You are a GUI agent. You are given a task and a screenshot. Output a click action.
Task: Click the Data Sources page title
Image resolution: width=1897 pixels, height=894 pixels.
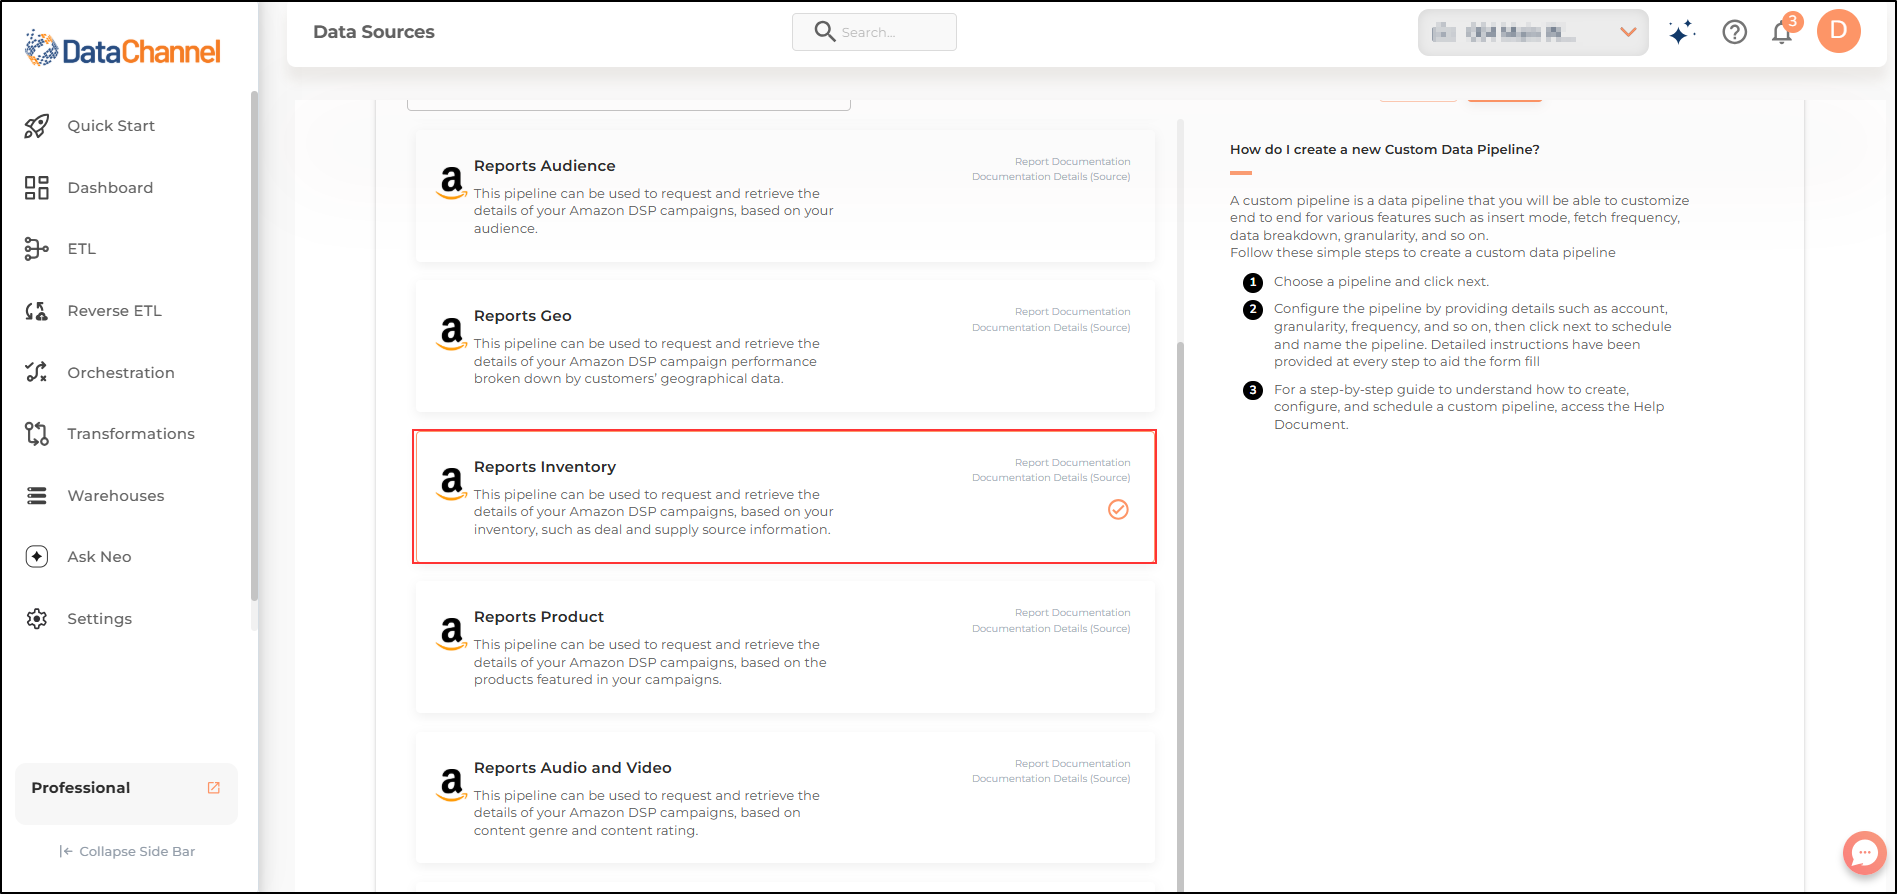(x=374, y=32)
